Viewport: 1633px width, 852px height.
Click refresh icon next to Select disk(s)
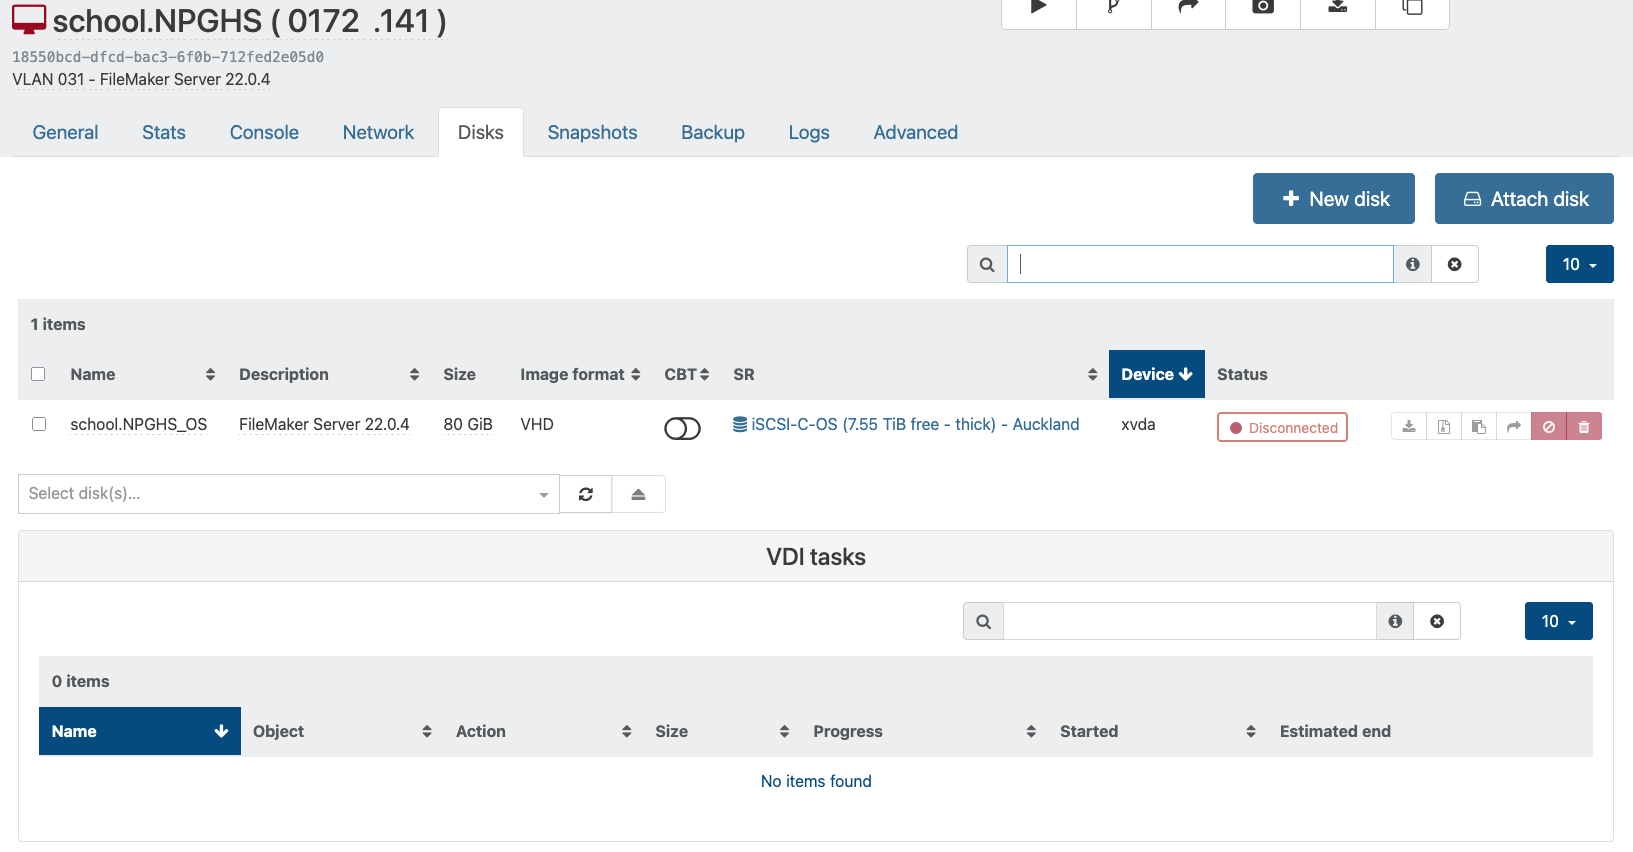click(x=586, y=494)
